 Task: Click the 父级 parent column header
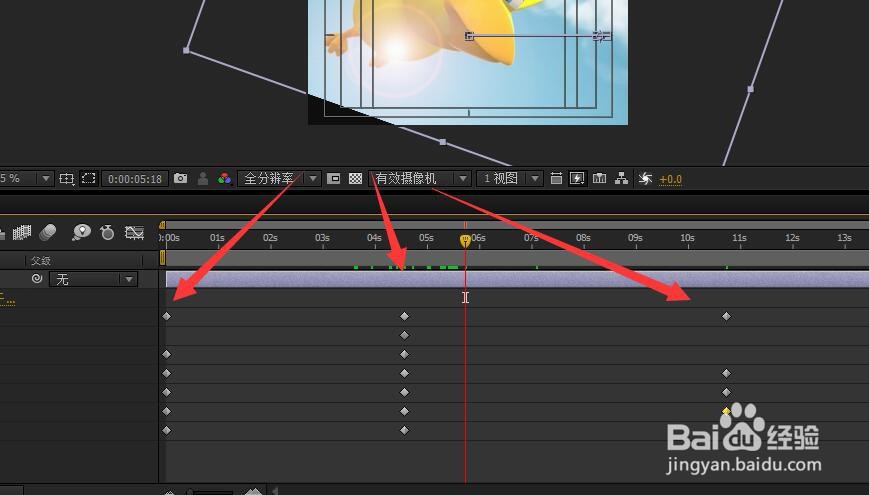[x=40, y=260]
